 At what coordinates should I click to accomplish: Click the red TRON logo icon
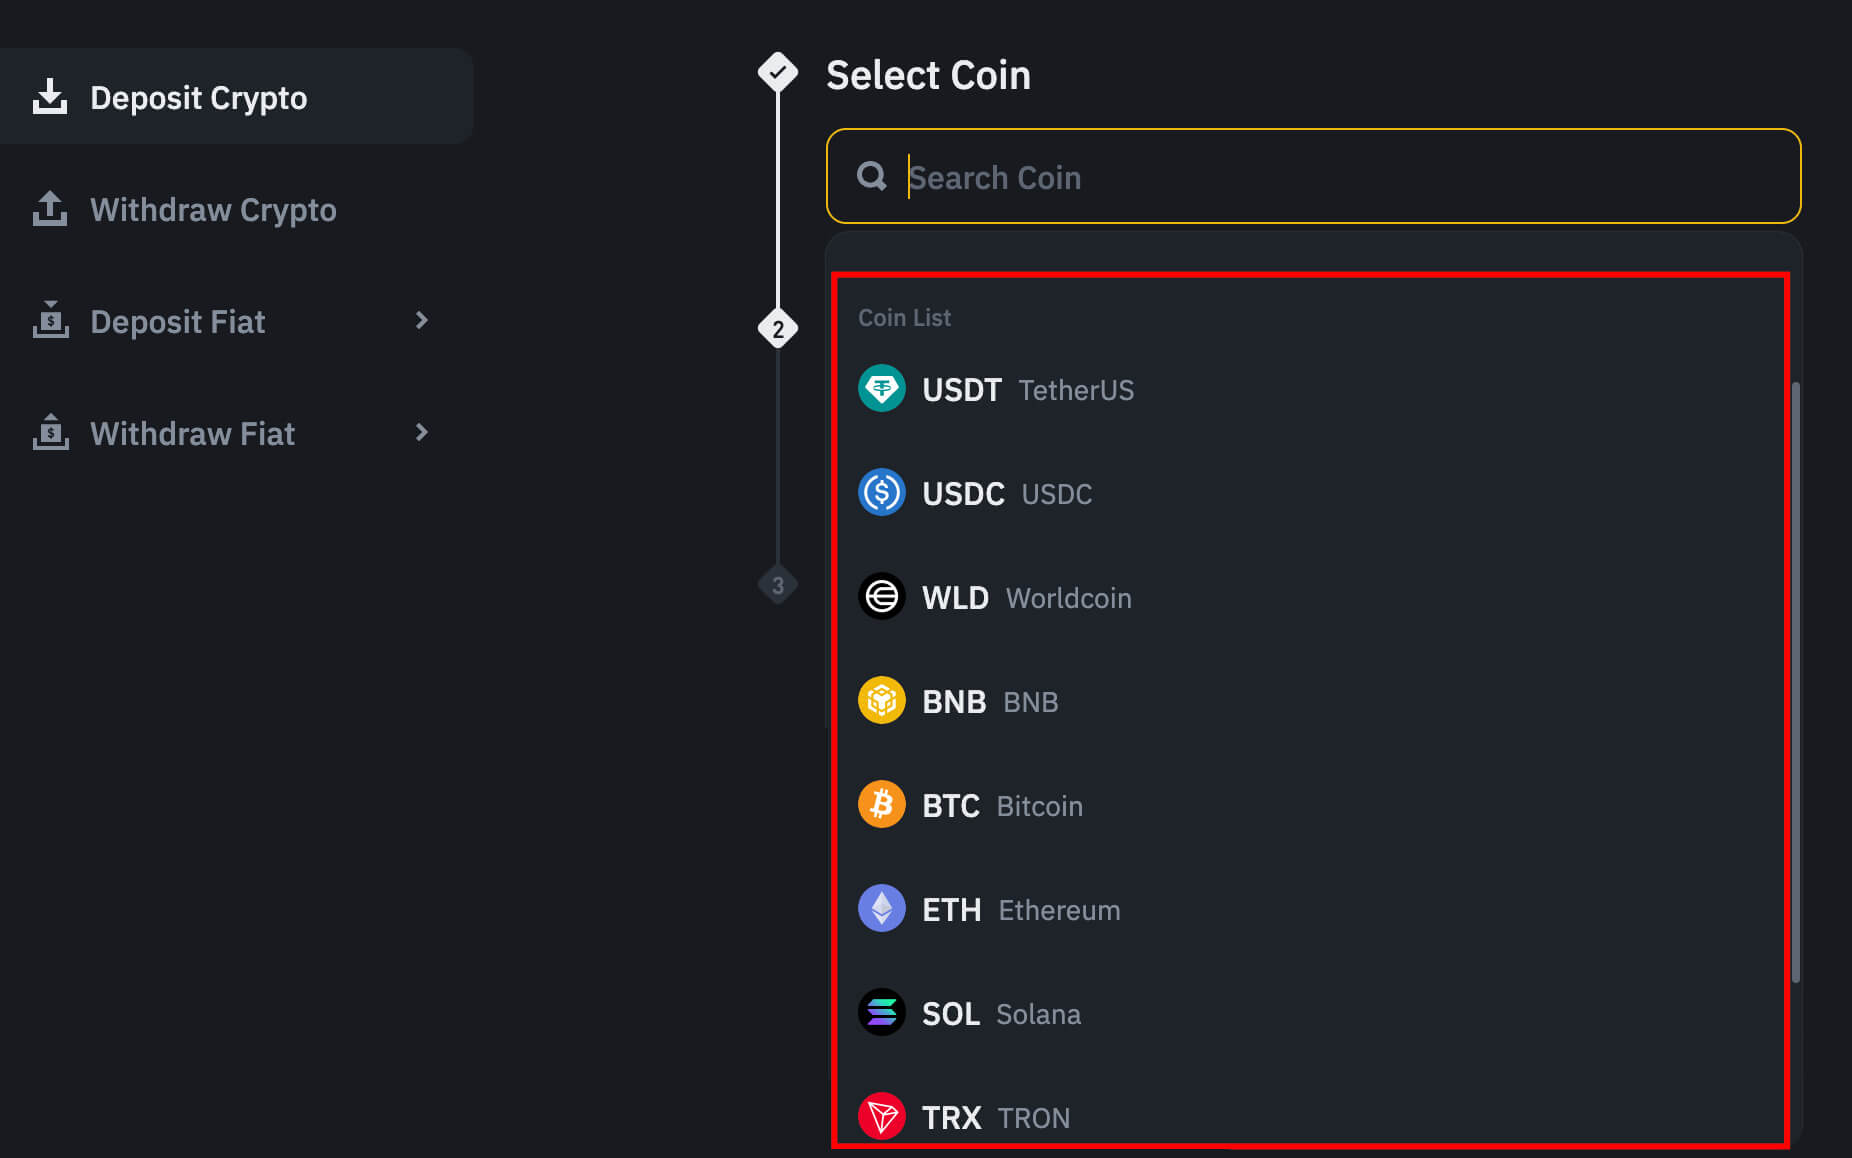[x=881, y=1116]
